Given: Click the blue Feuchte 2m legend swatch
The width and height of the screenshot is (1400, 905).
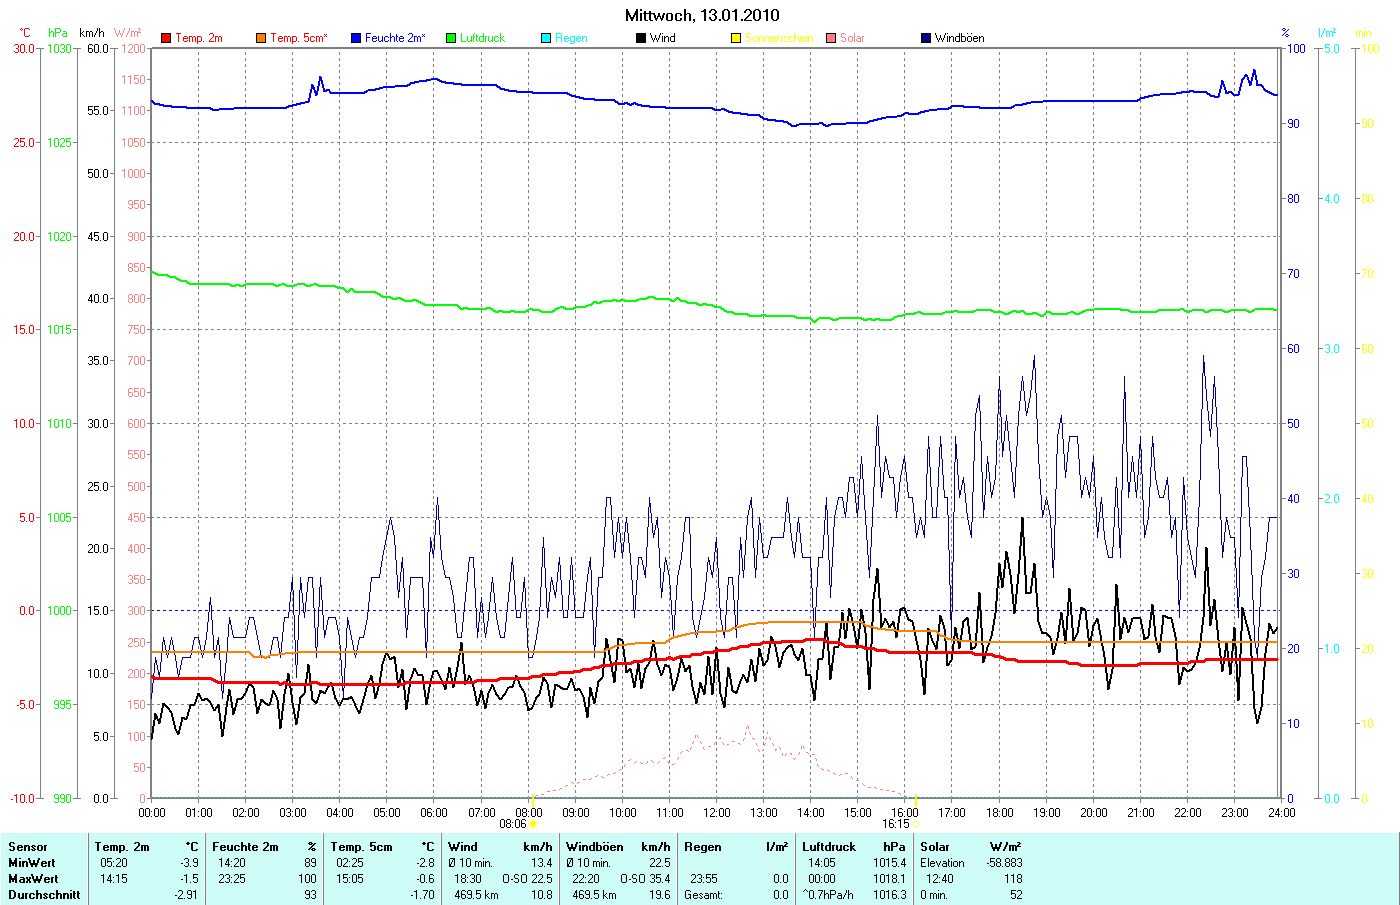Looking at the screenshot, I should pos(356,38).
